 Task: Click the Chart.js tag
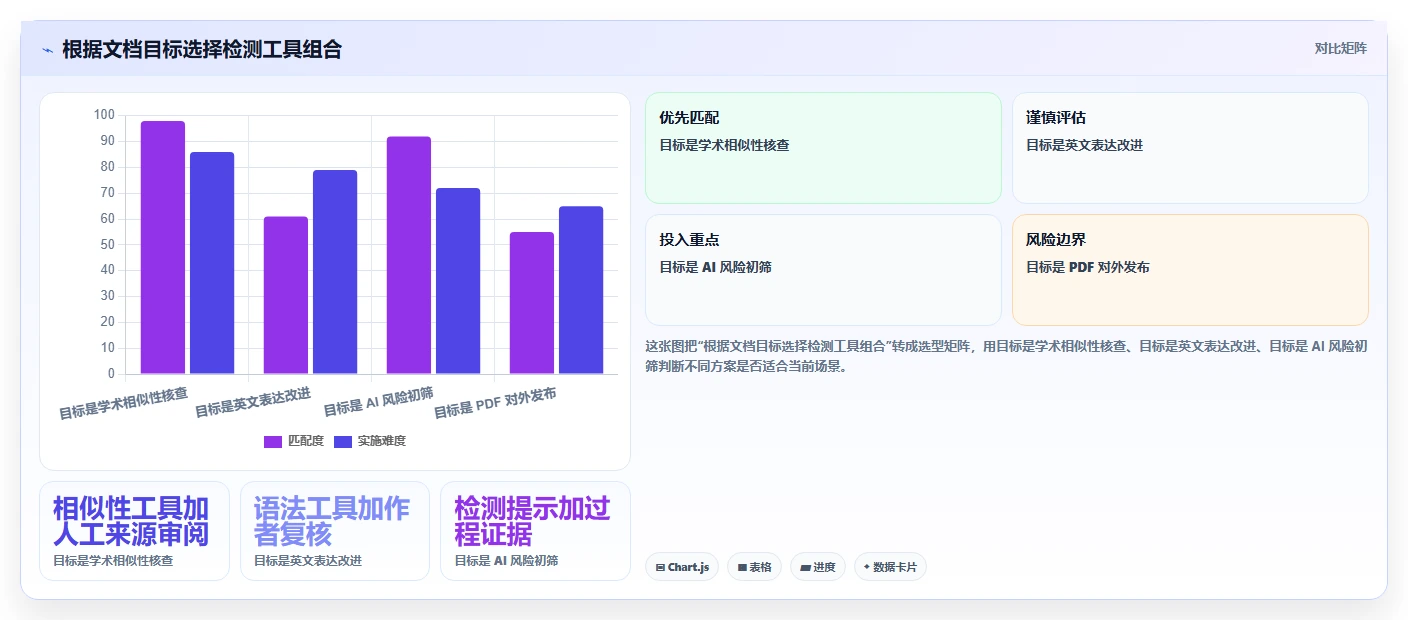pos(682,567)
